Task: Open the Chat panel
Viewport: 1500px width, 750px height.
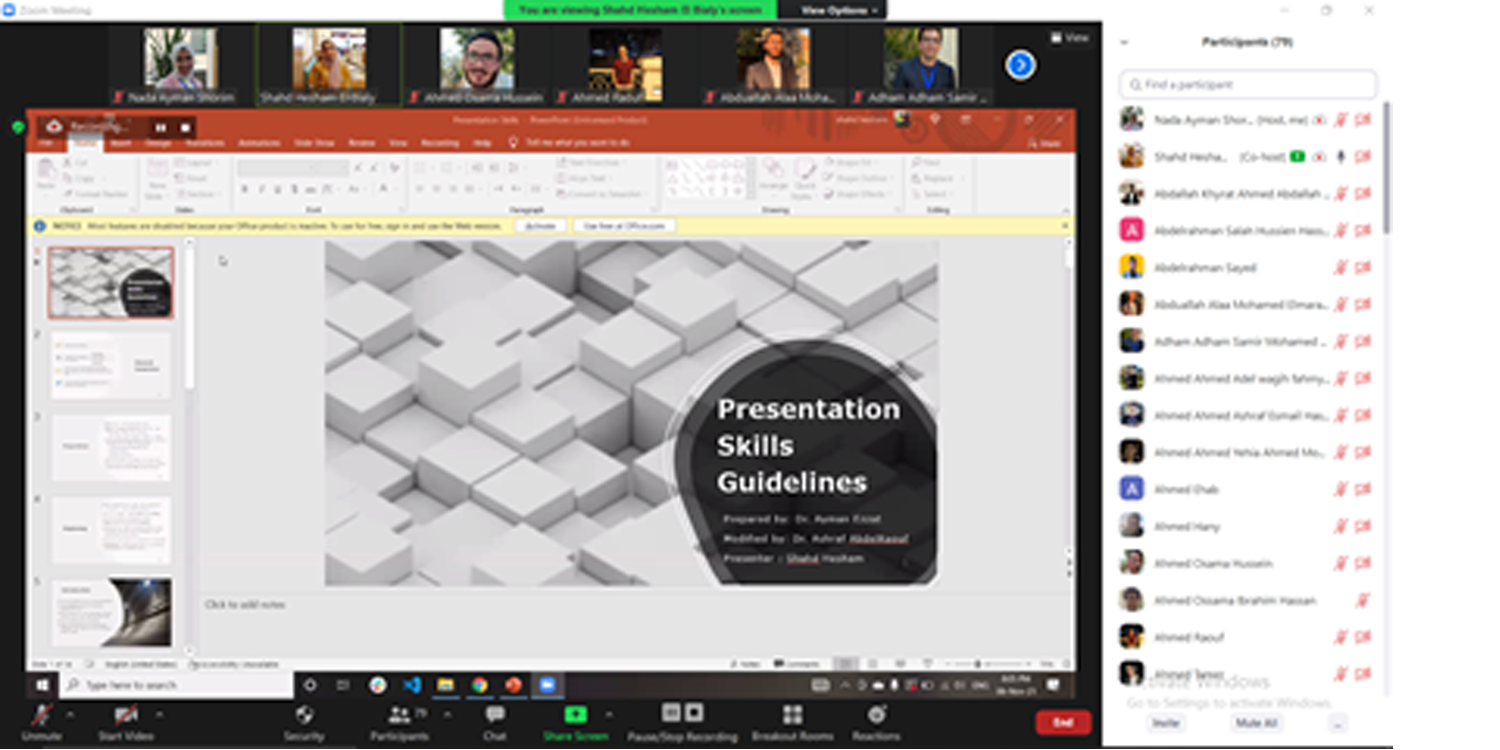Action: point(494,716)
